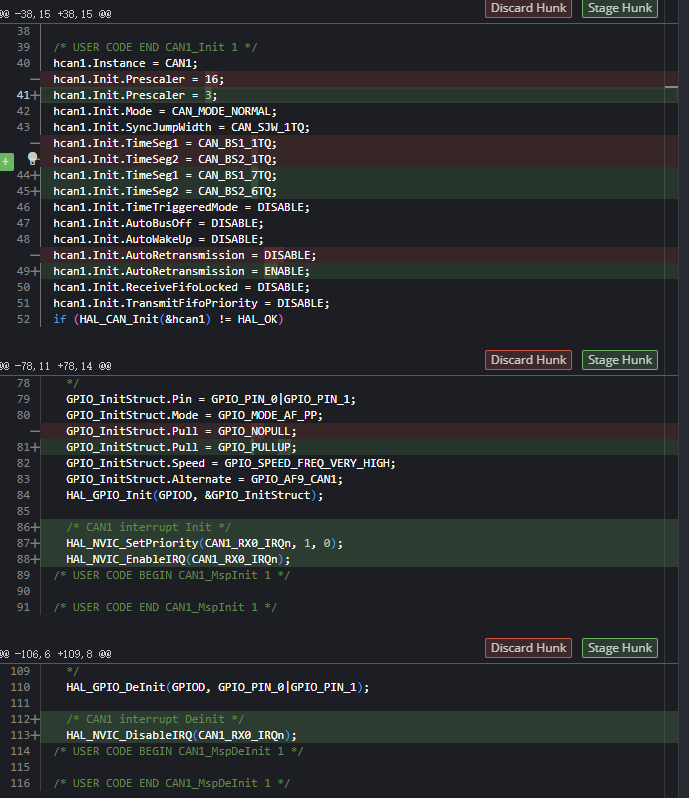Click the lightbulb icon beside TimeSeg2 line

(x=32, y=159)
